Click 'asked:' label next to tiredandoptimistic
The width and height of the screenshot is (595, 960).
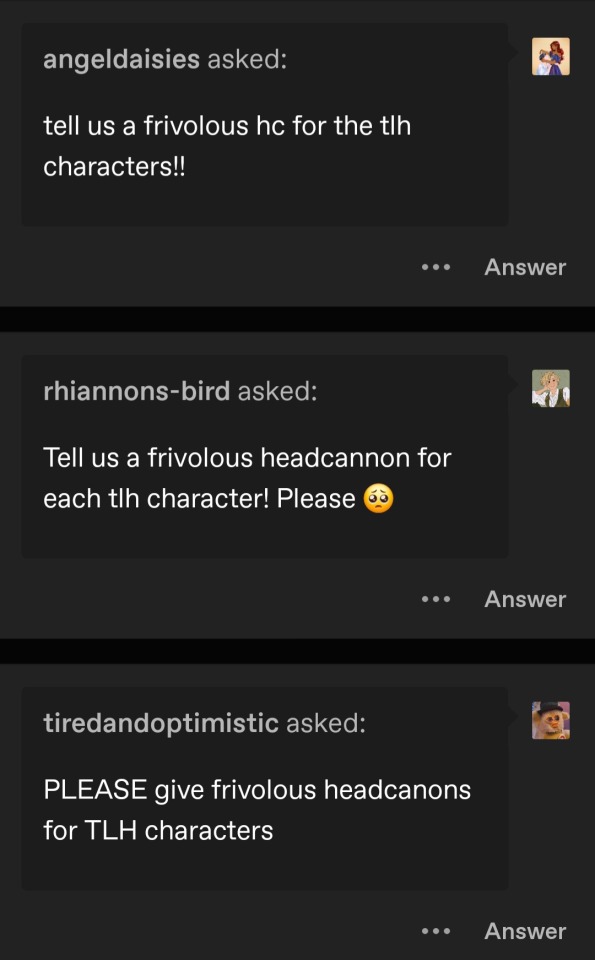tap(326, 724)
